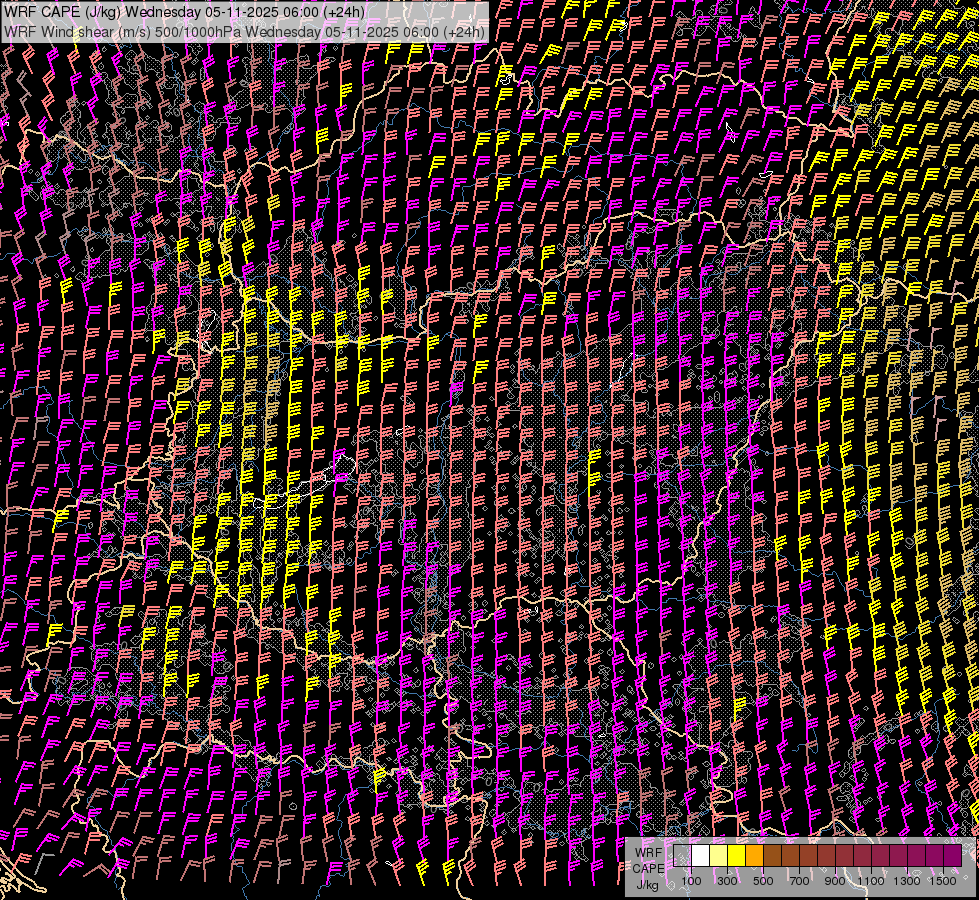
Task: Select the 500 legend scale label
Action: (x=763, y=881)
